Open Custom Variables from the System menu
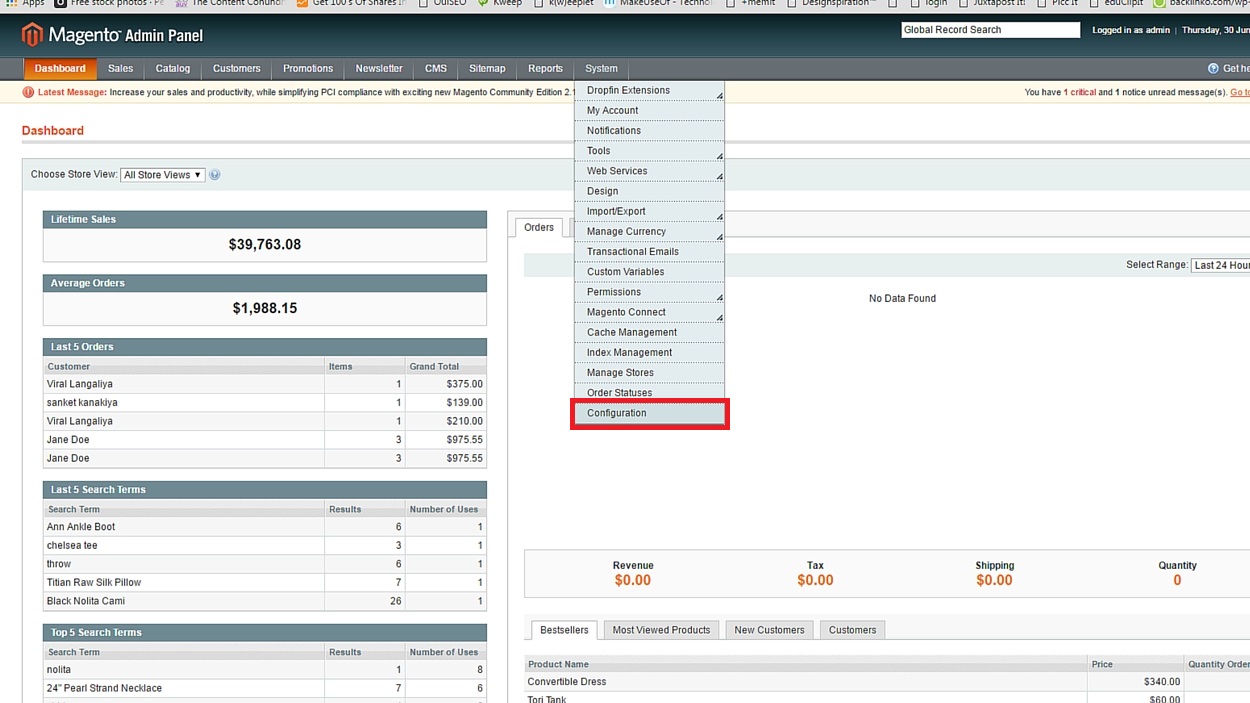The height and width of the screenshot is (703, 1250). [x=649, y=272]
